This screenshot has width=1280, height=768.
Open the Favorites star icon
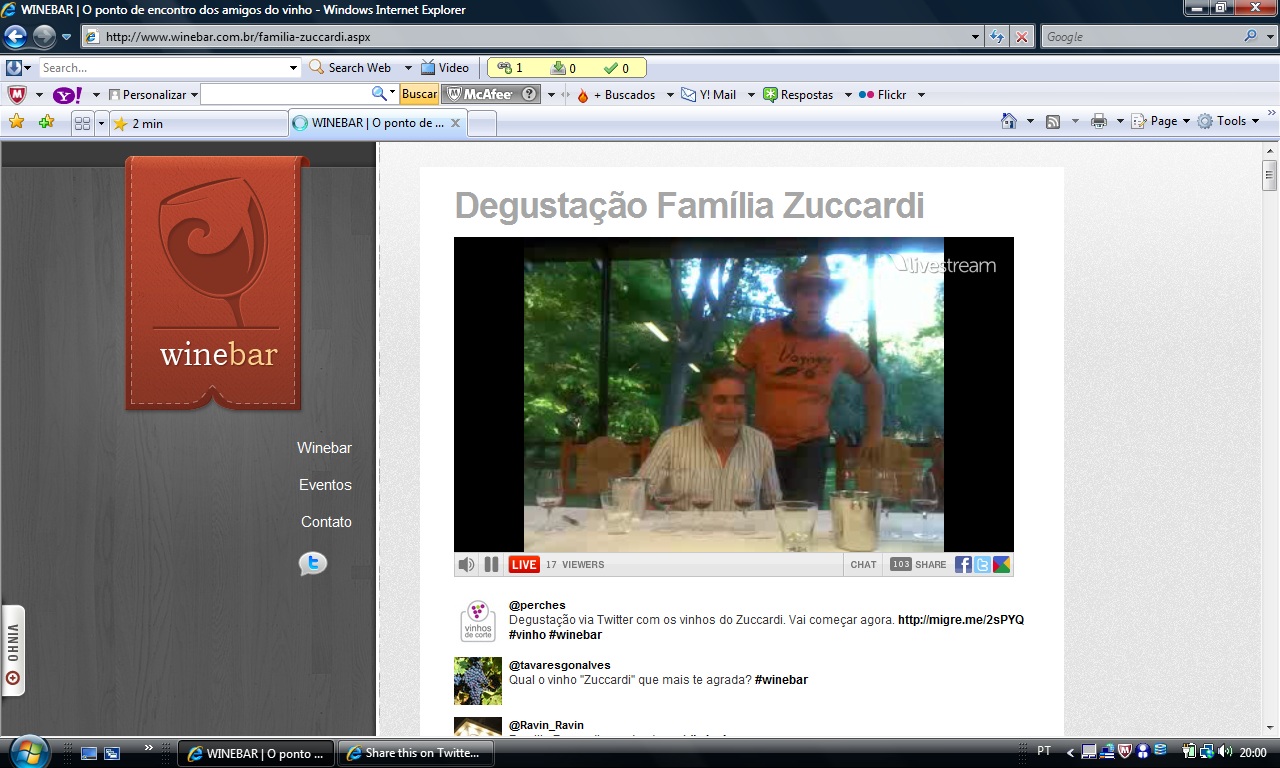click(16, 122)
